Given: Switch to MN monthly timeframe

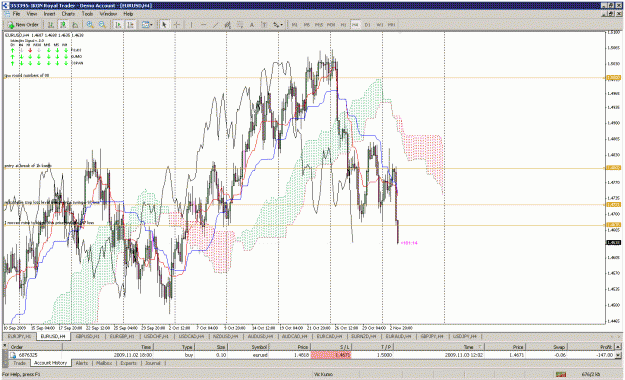Looking at the screenshot, I should pos(391,25).
